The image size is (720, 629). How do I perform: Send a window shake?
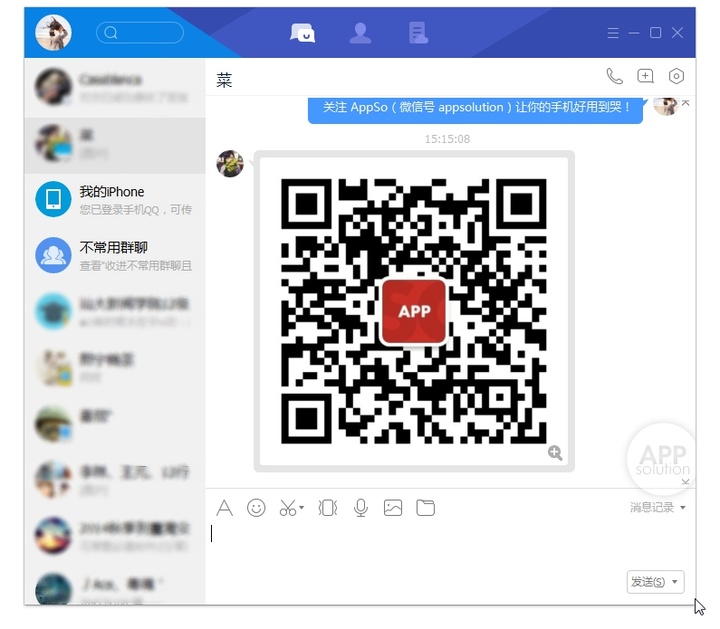point(328,508)
